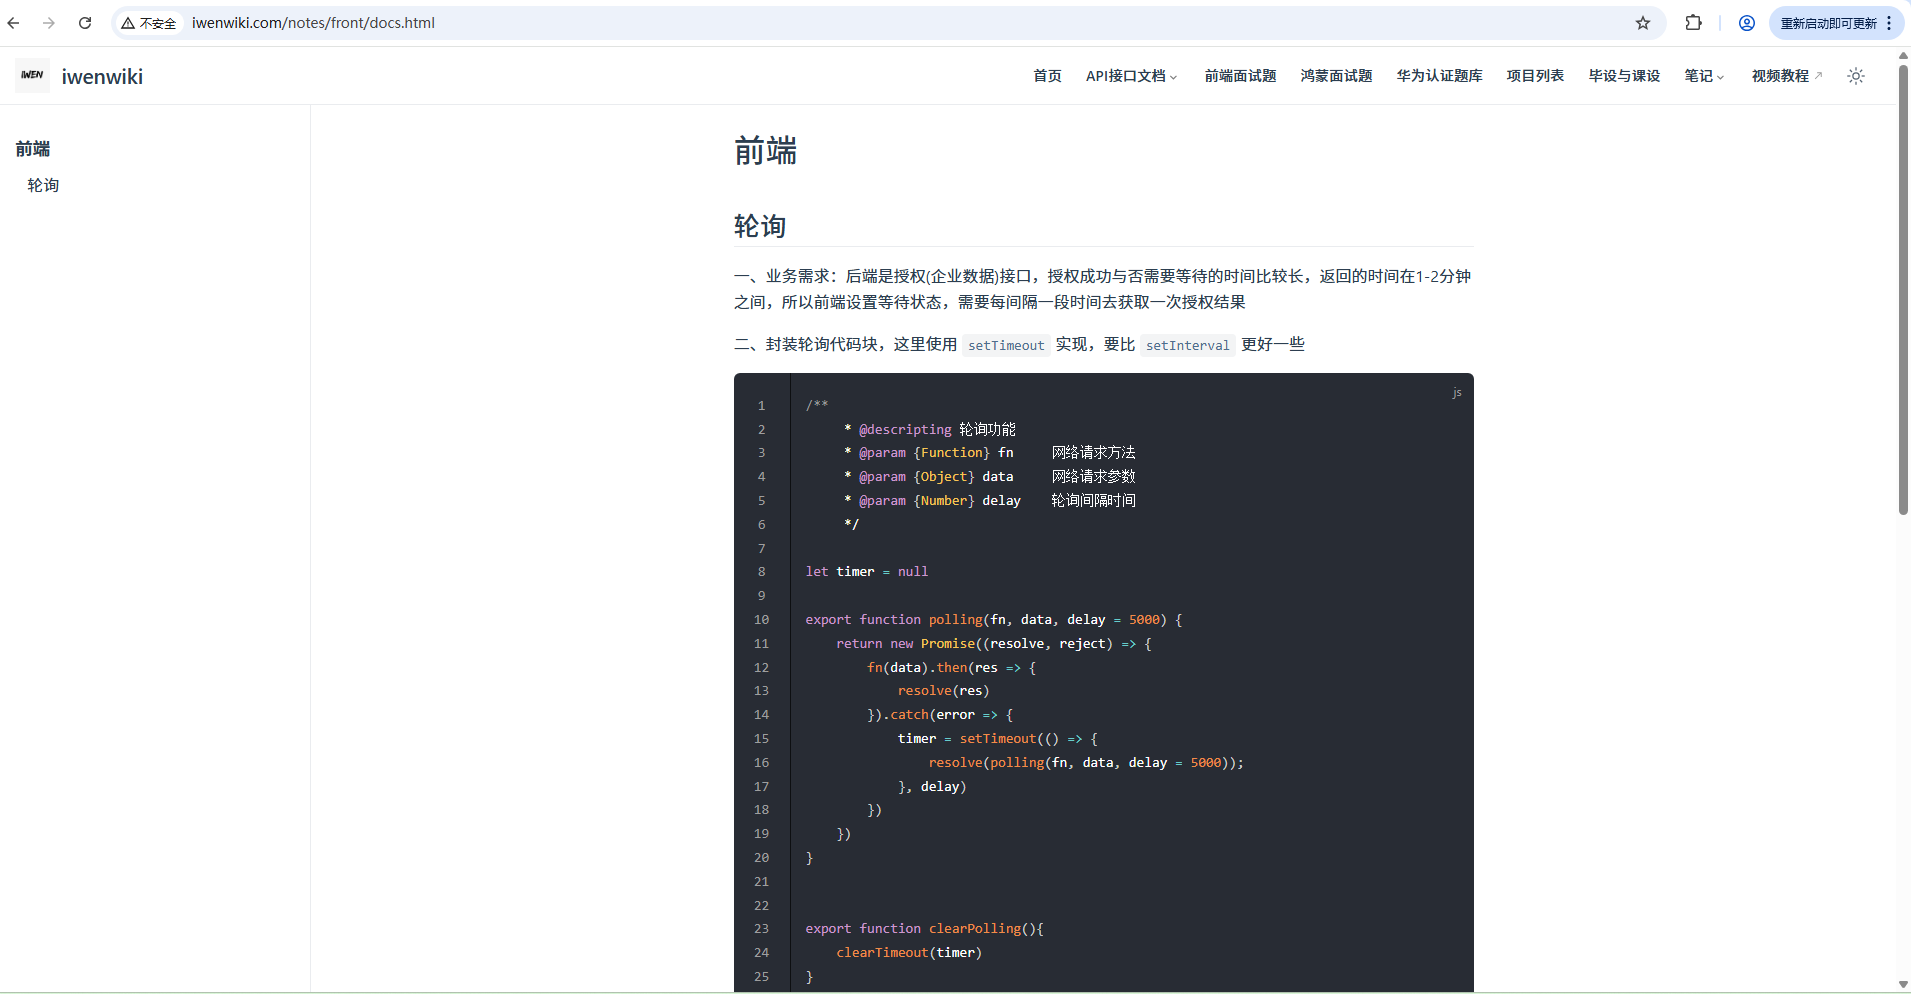The width and height of the screenshot is (1911, 994).
Task: Click the 轮询 section heading
Action: (x=760, y=226)
